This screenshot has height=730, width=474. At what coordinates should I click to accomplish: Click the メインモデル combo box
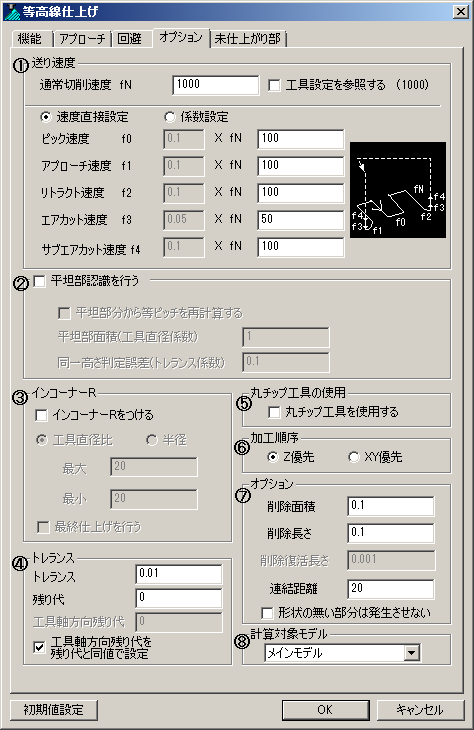pos(342,653)
